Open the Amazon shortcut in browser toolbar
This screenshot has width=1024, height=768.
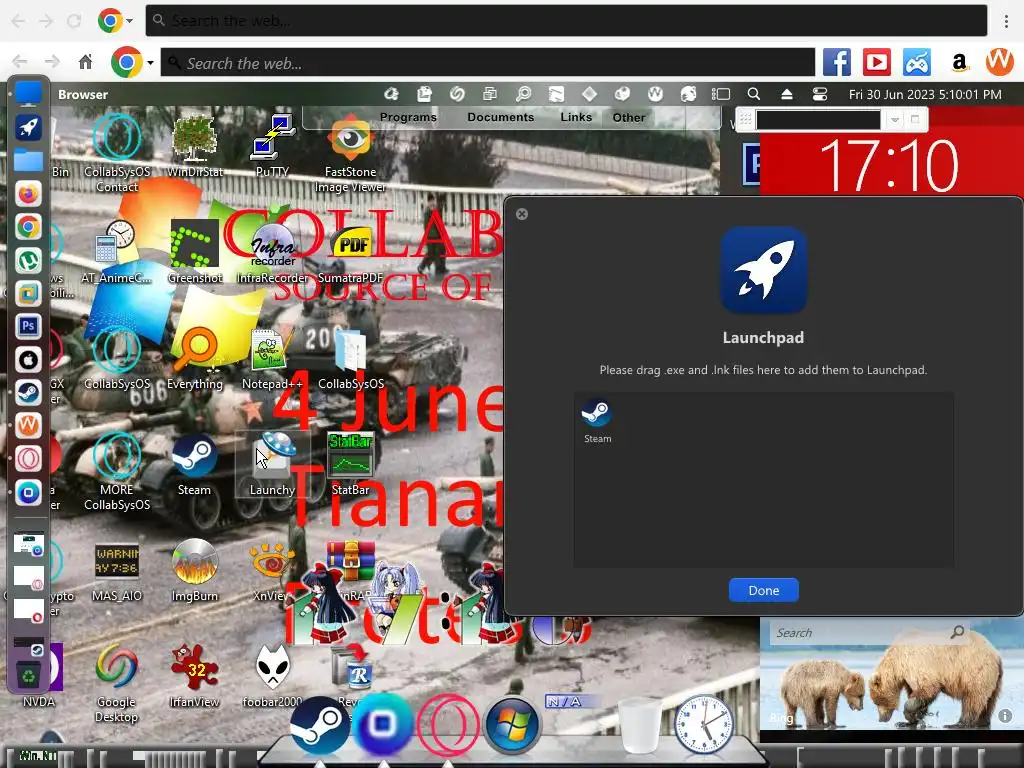pos(958,63)
